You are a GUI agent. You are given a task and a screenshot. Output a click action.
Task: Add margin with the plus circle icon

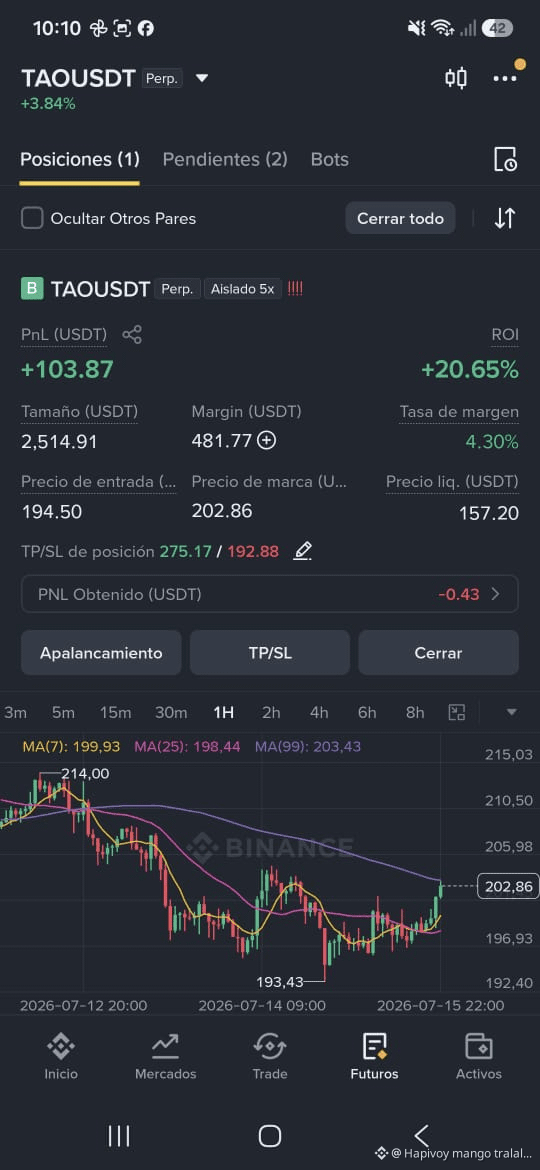[x=266, y=441]
